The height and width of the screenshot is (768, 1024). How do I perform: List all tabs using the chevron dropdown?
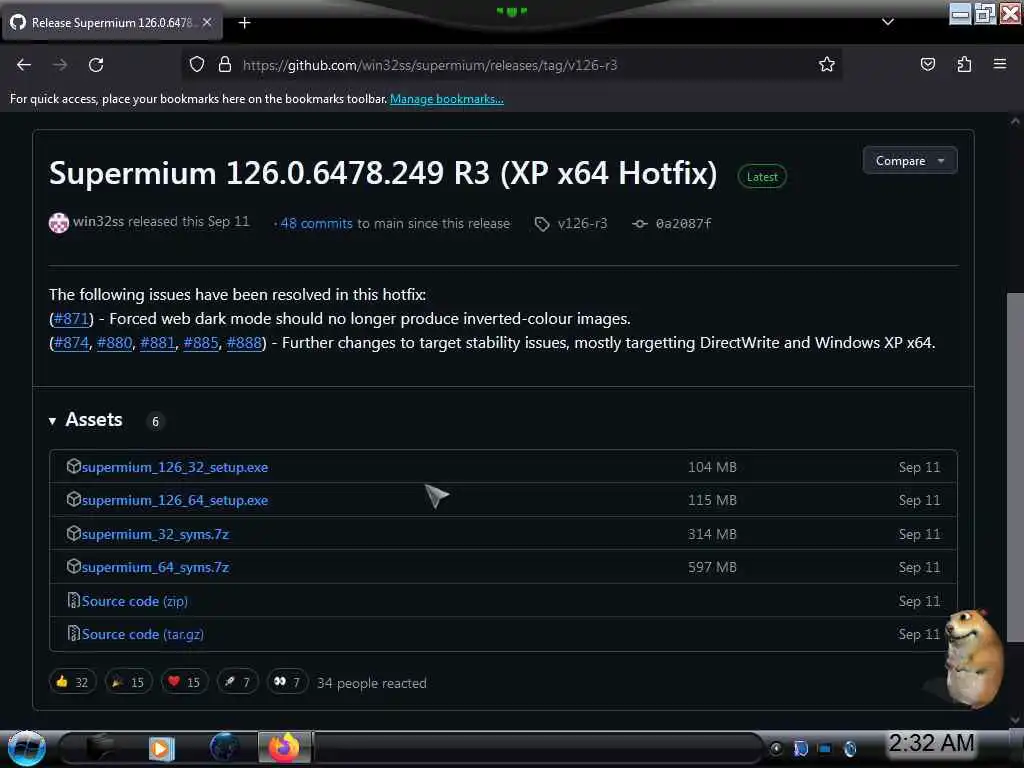point(888,22)
